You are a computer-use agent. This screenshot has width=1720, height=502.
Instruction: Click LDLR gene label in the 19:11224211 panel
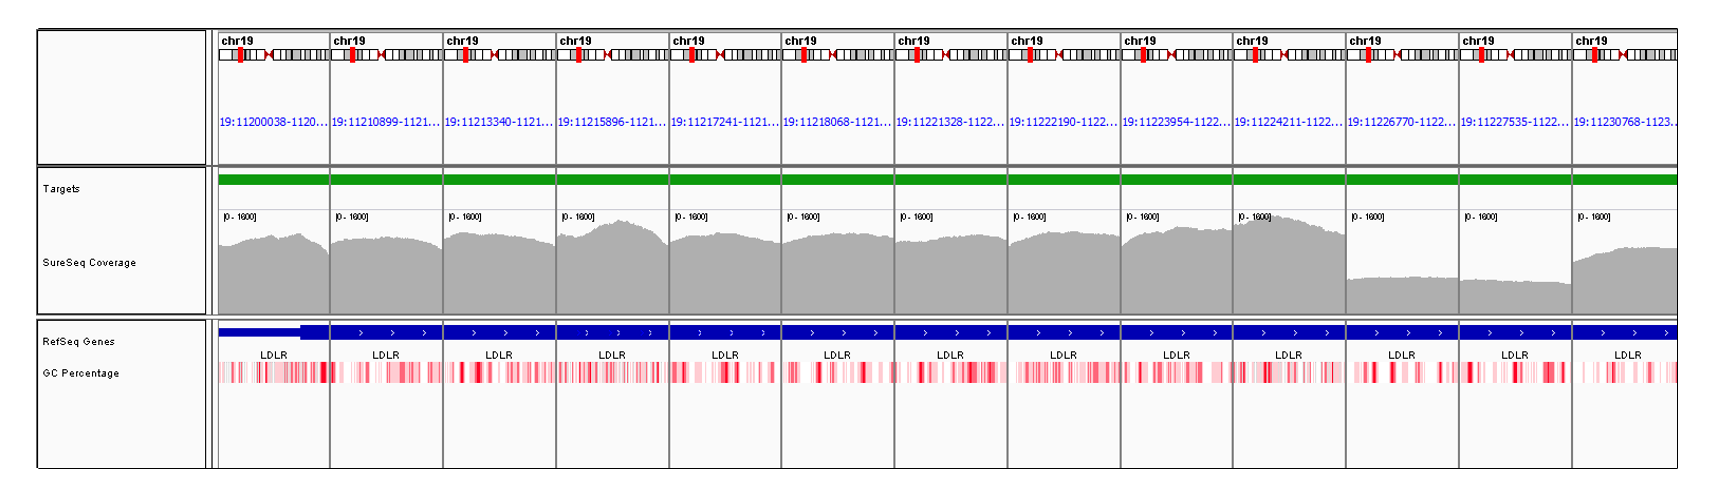[x=1288, y=355]
